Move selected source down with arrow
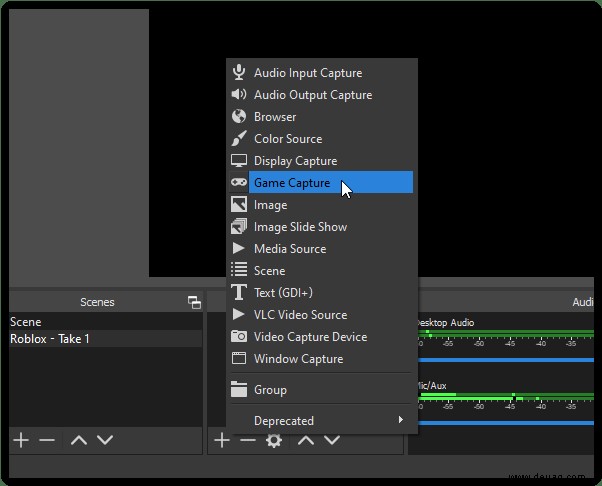The width and height of the screenshot is (602, 486). pos(332,440)
